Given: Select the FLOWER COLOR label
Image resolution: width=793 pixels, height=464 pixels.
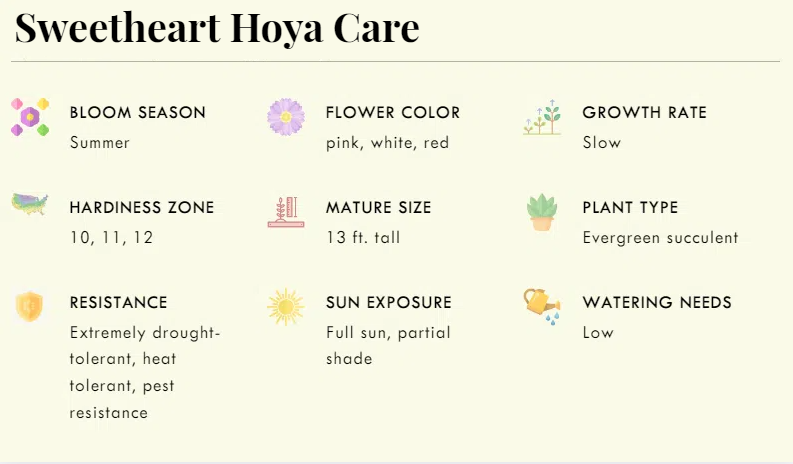Looking at the screenshot, I should 393,113.
